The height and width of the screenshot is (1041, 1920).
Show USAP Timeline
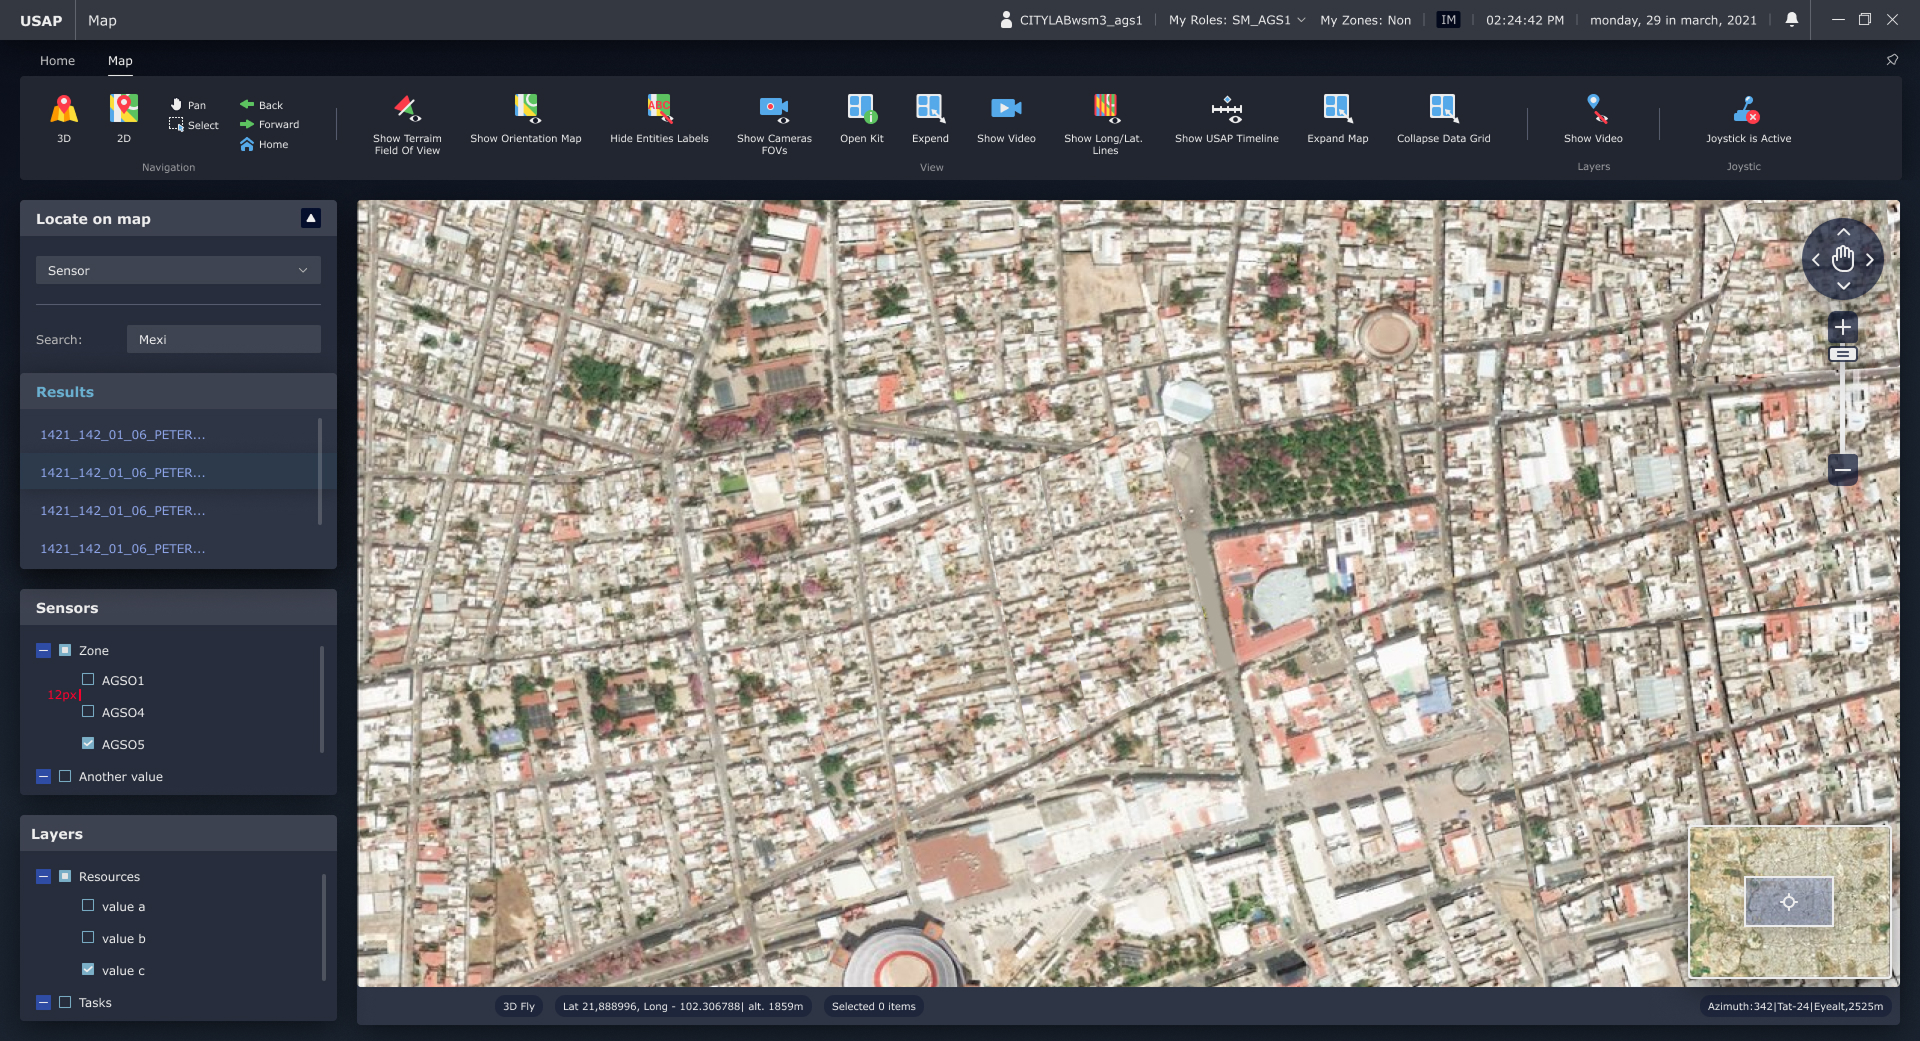click(x=1226, y=109)
